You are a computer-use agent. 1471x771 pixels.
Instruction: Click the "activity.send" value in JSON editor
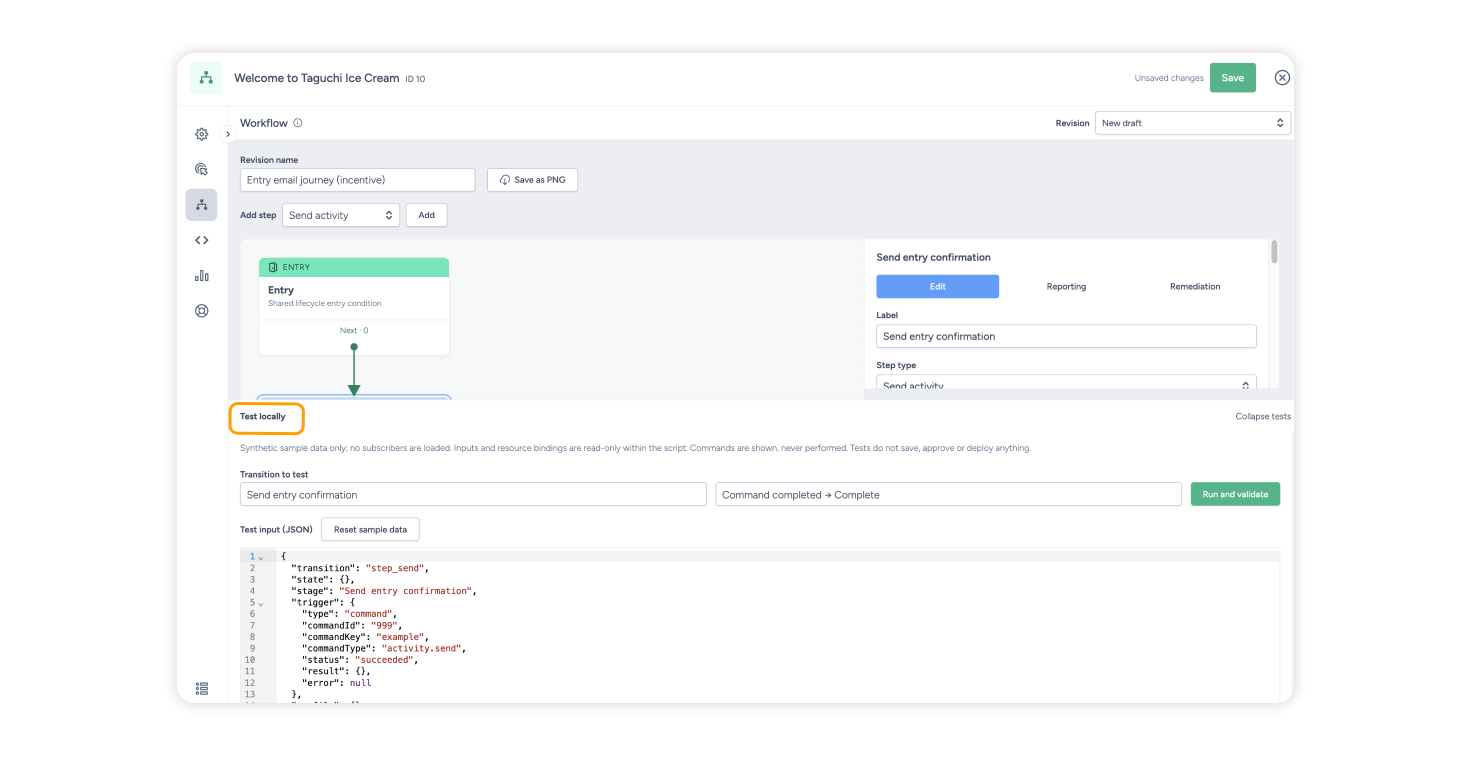[423, 648]
